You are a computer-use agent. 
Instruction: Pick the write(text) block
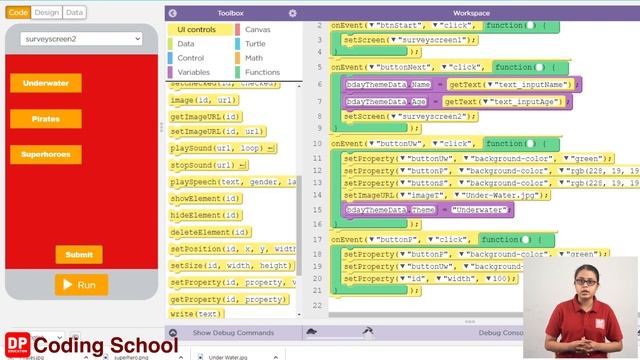pos(196,313)
